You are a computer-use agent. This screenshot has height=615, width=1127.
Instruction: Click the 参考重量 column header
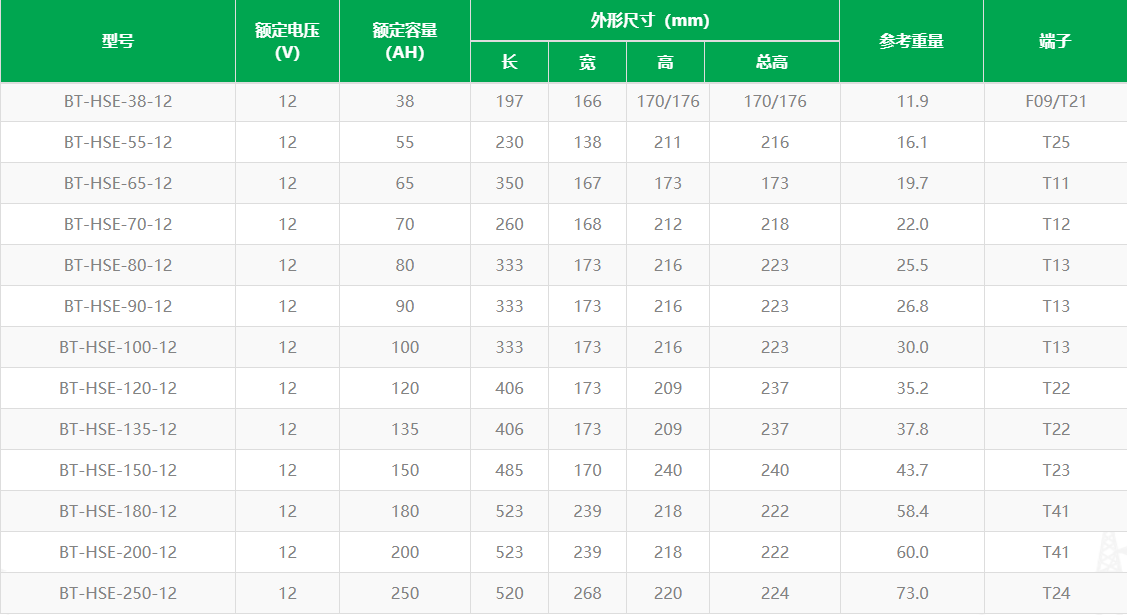point(911,41)
